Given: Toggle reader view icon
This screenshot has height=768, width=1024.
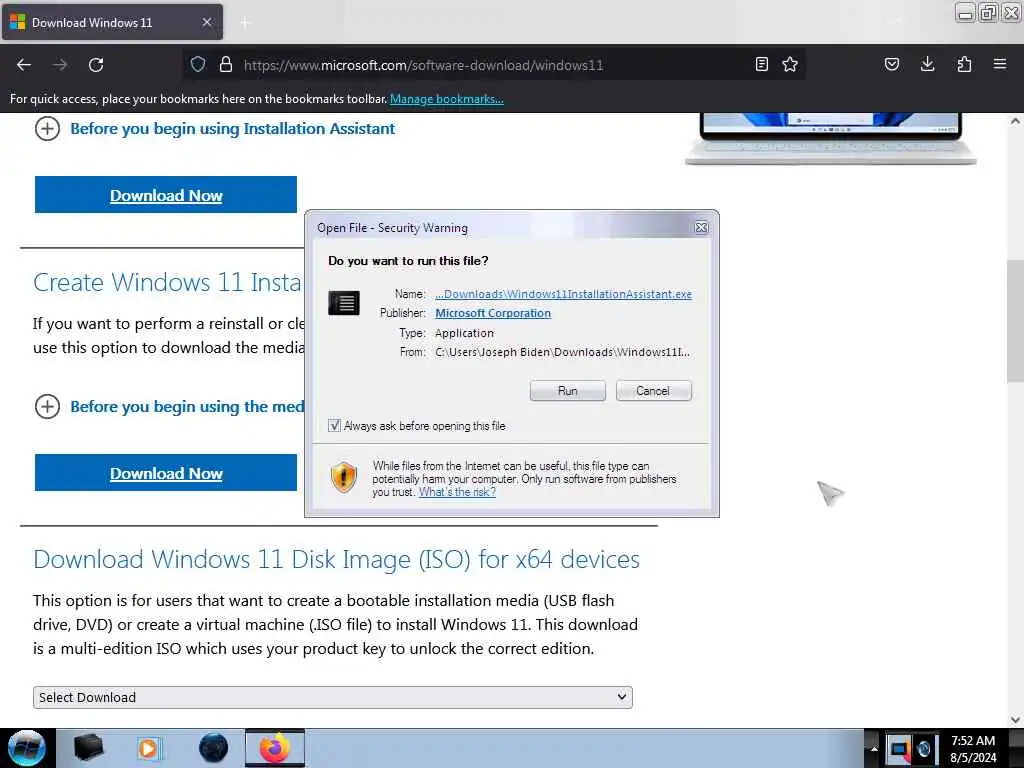Looking at the screenshot, I should (761, 64).
